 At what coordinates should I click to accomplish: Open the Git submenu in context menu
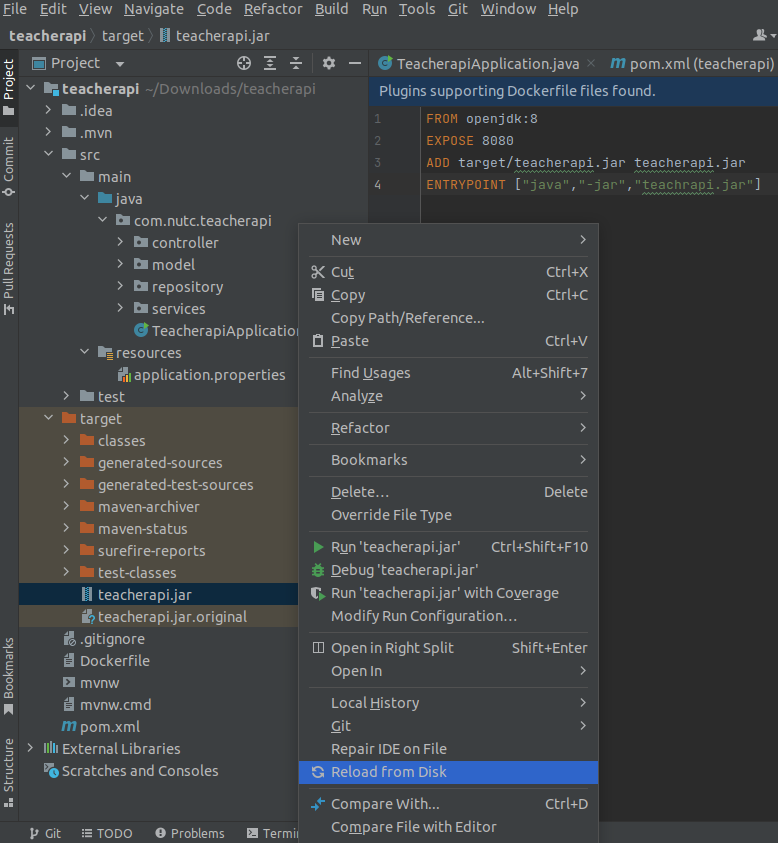point(448,726)
